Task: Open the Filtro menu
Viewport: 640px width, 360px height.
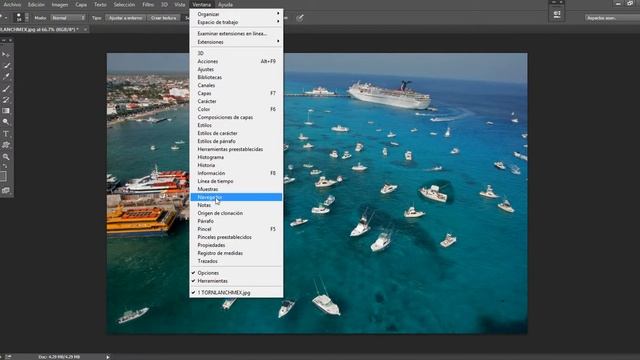Action: [x=148, y=4]
